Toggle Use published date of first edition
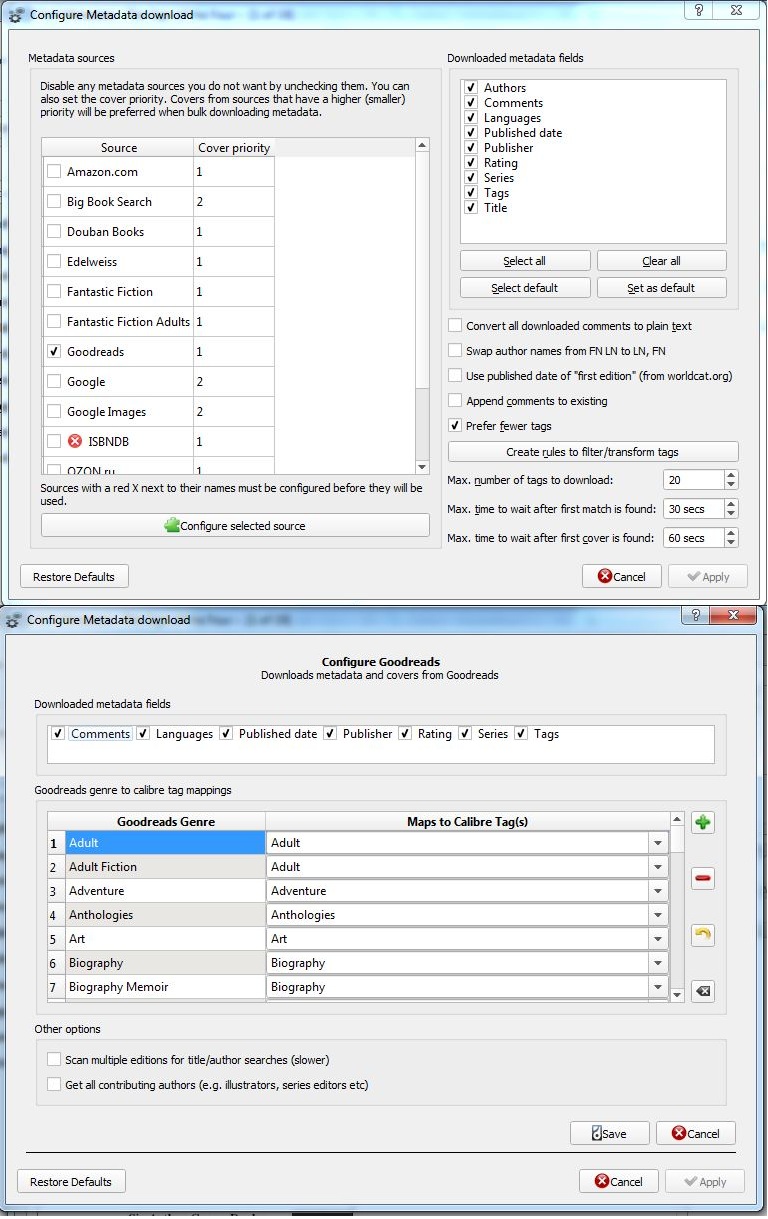The width and height of the screenshot is (768, 1219). coord(455,376)
